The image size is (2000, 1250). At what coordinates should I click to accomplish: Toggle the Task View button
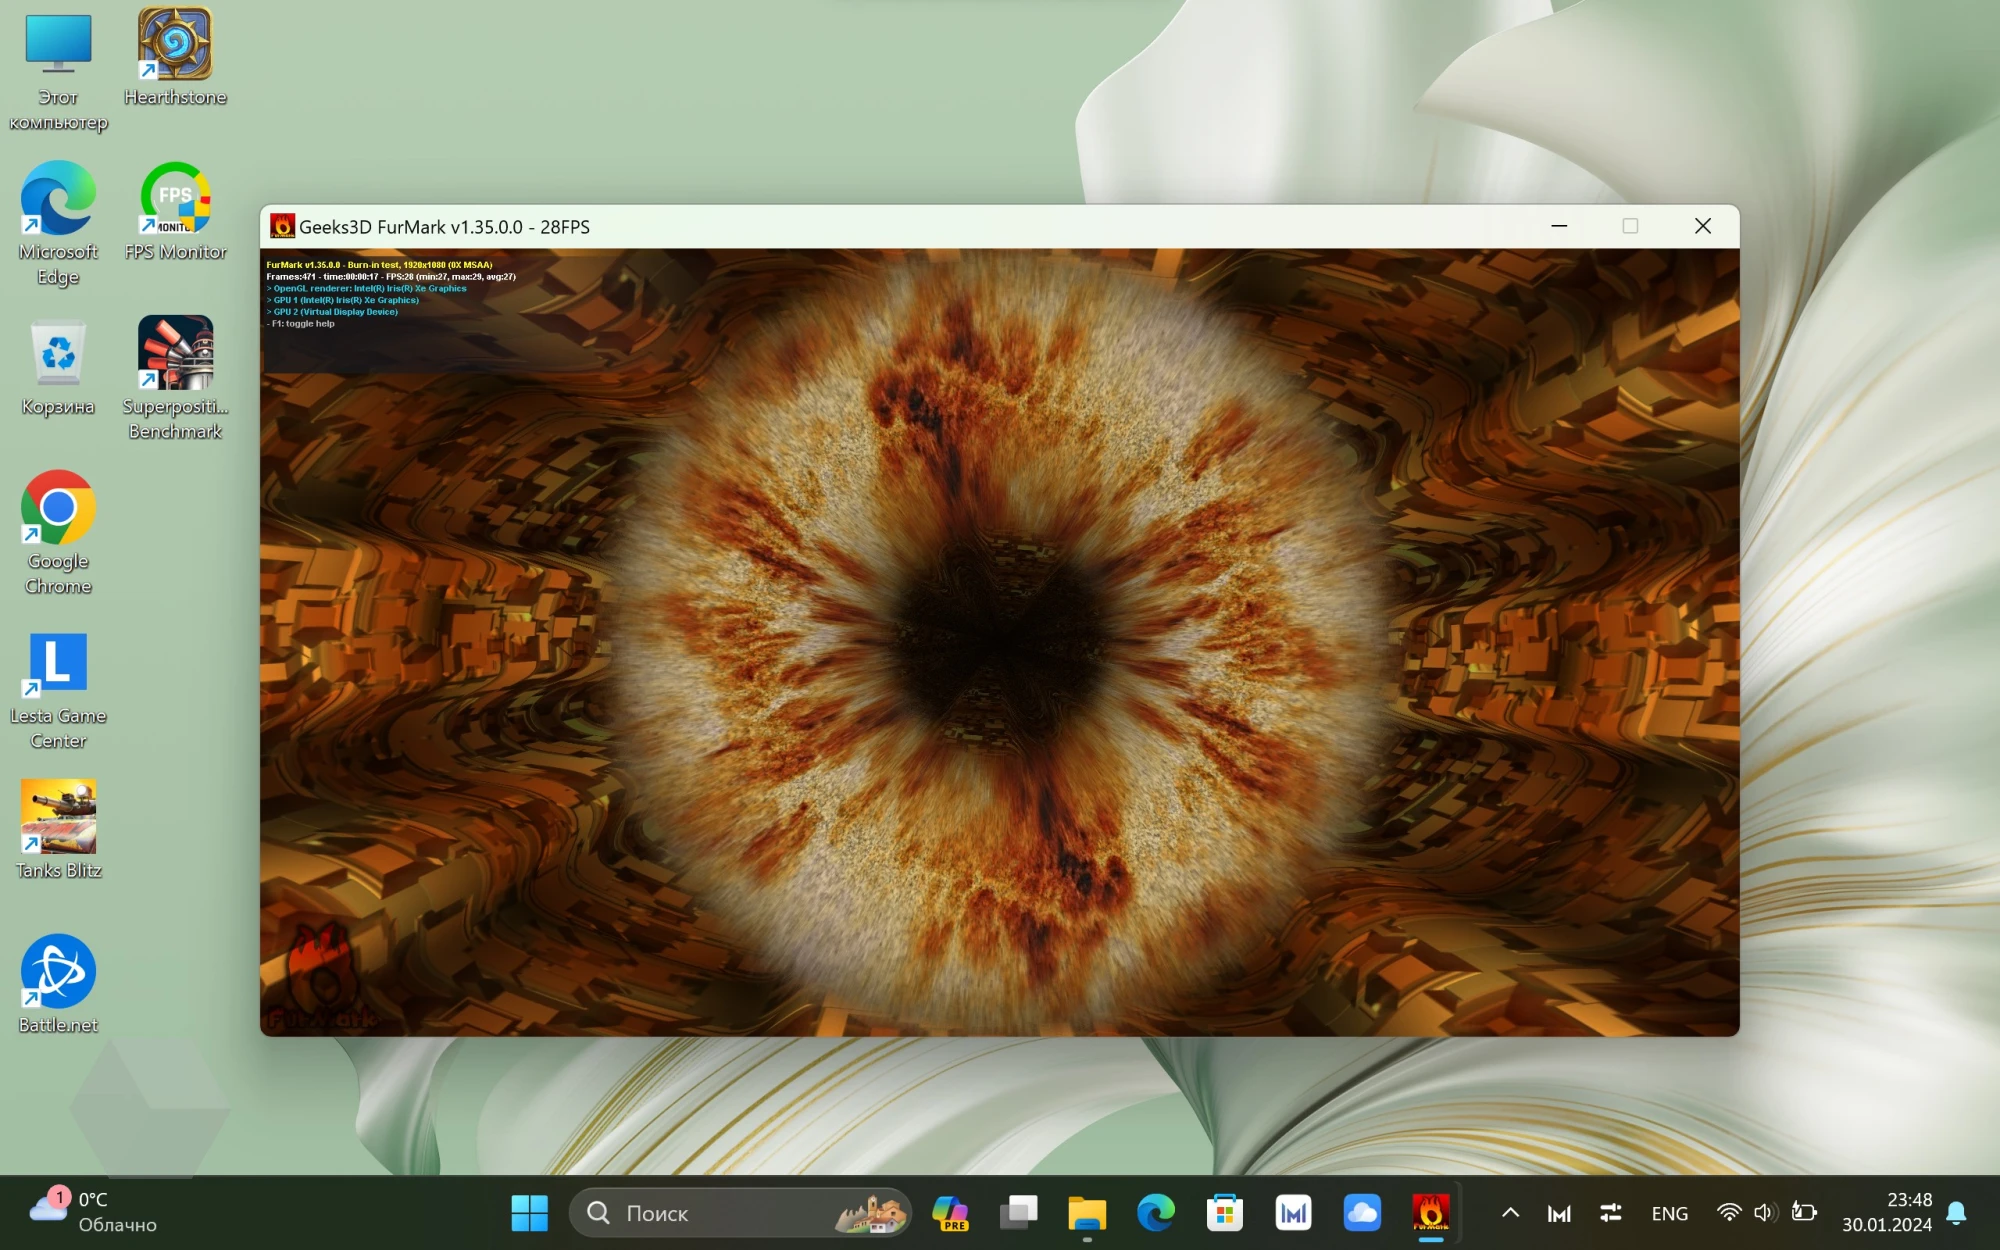click(1018, 1213)
